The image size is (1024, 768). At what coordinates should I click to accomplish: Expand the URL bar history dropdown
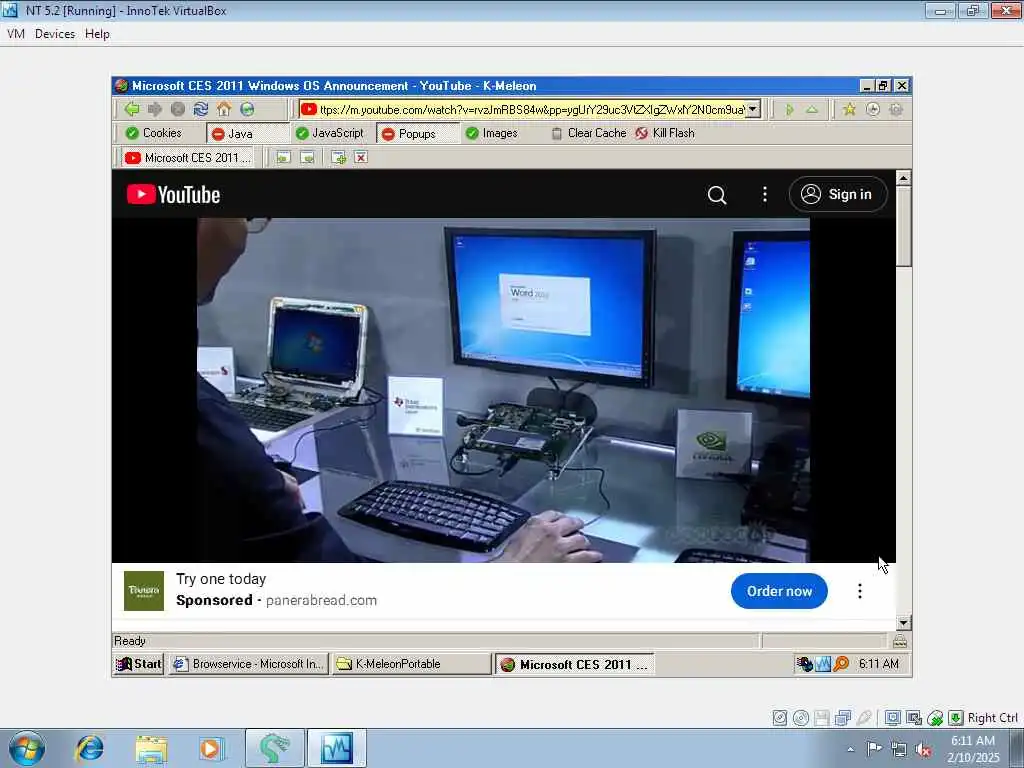point(753,109)
